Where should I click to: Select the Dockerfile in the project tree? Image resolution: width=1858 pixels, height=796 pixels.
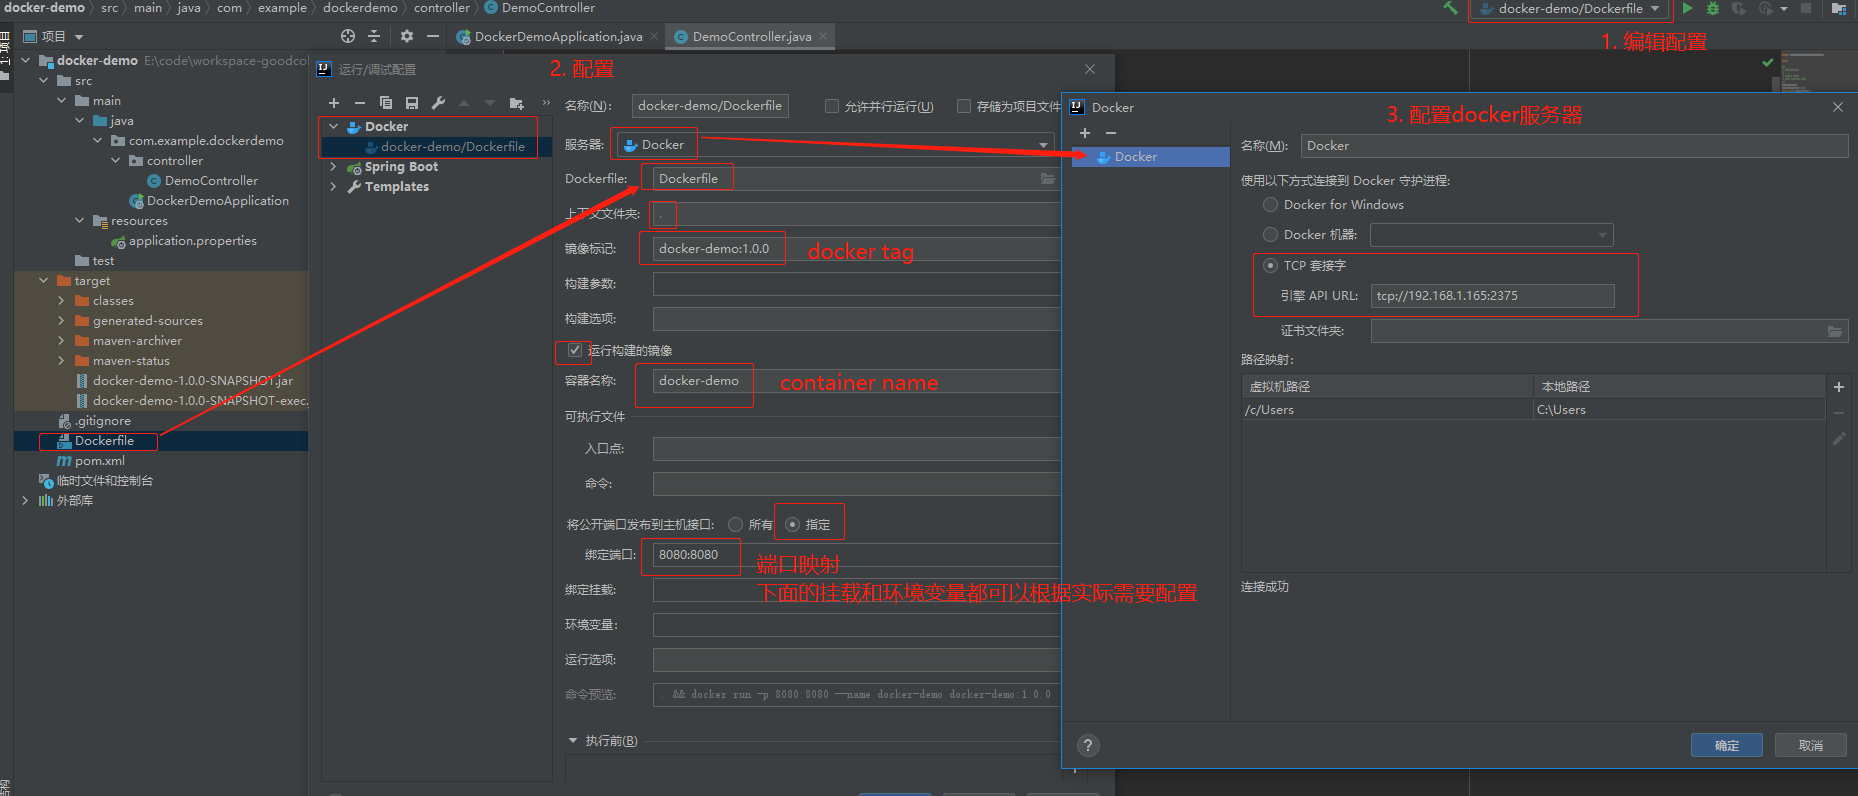(104, 441)
